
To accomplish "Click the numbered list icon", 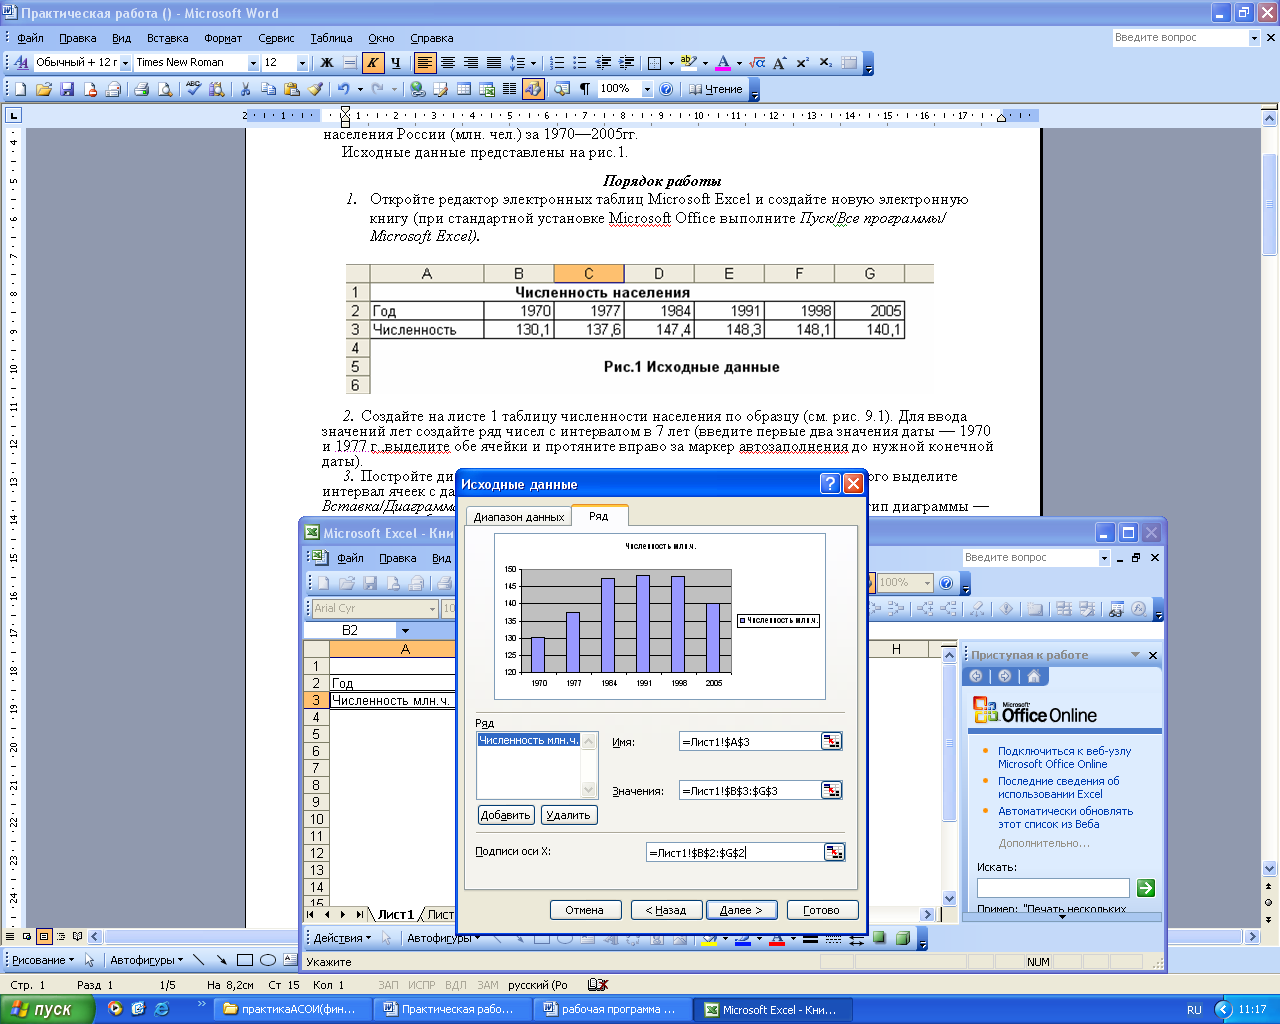I will click(x=557, y=62).
